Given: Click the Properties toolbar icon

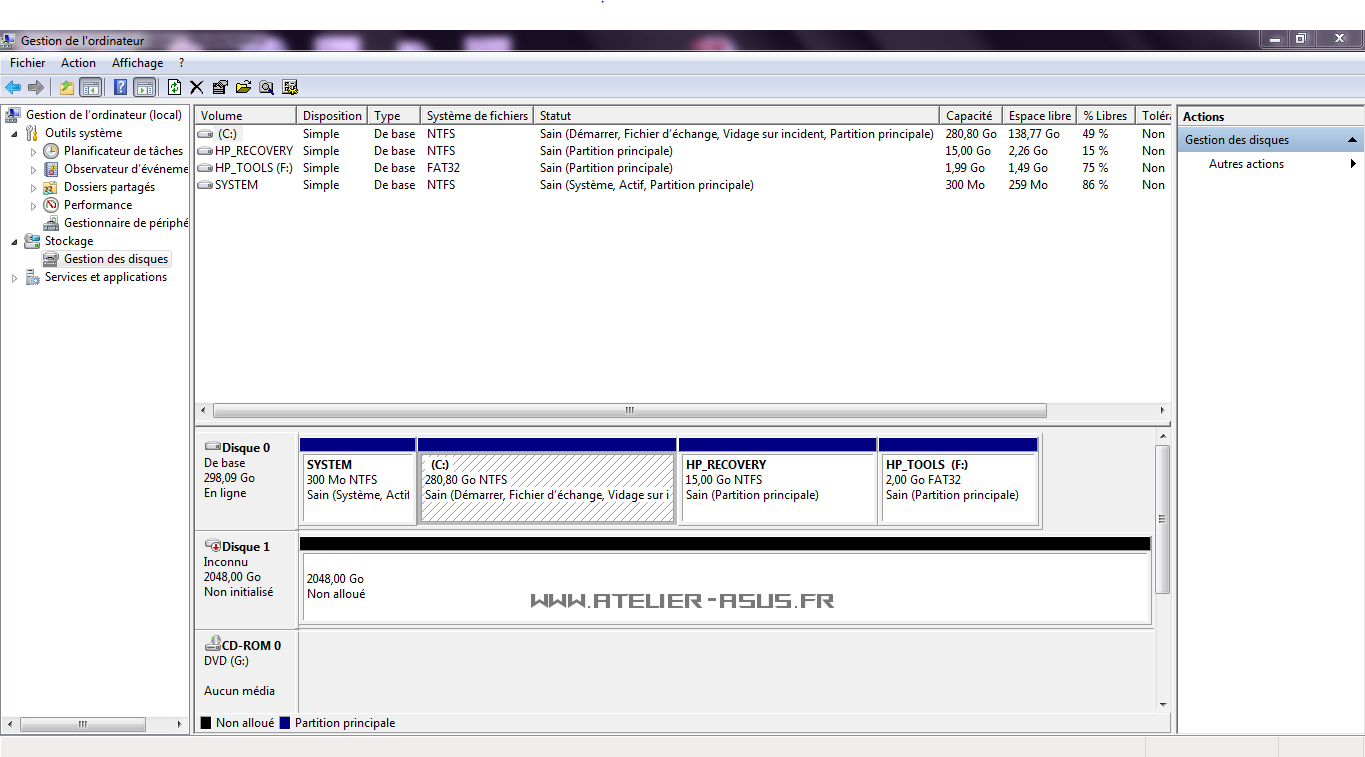Looking at the screenshot, I should [x=220, y=88].
